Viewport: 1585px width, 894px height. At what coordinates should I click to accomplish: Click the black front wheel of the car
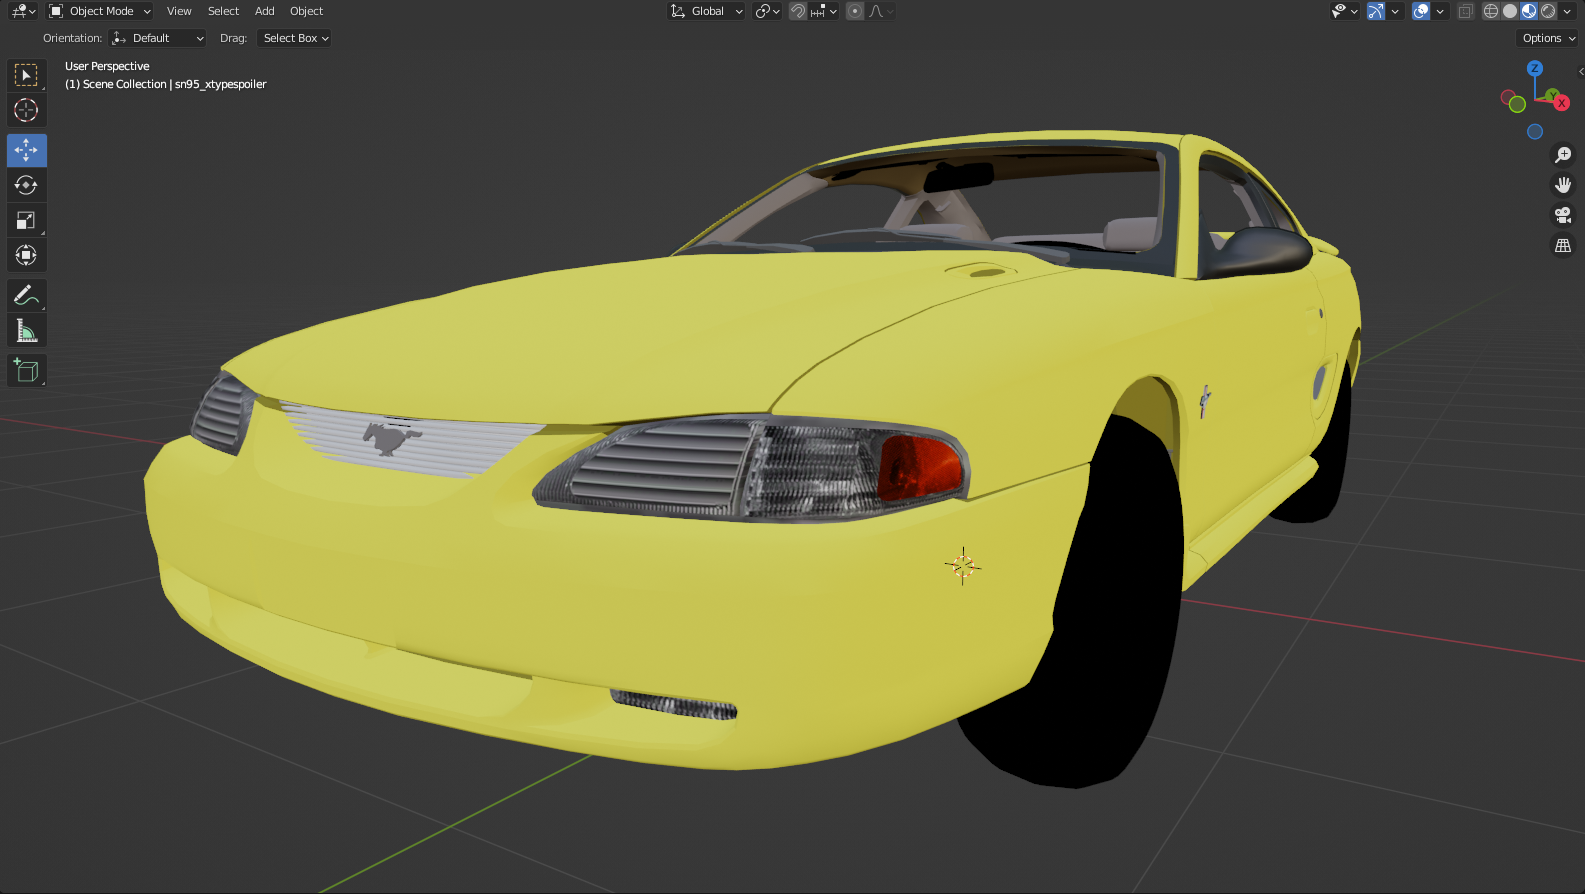click(1097, 612)
